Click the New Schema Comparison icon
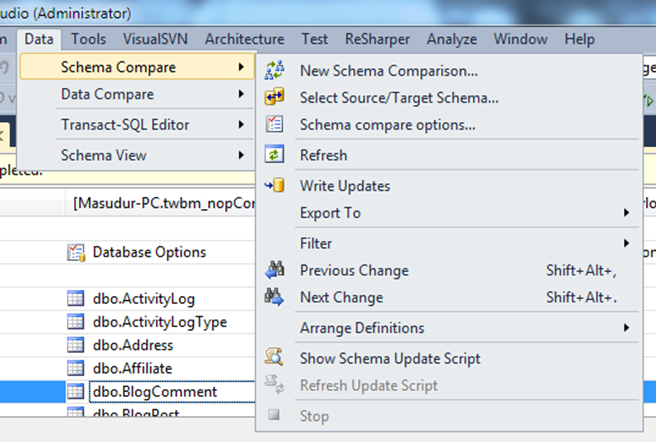The height and width of the screenshot is (442, 656). point(273,71)
